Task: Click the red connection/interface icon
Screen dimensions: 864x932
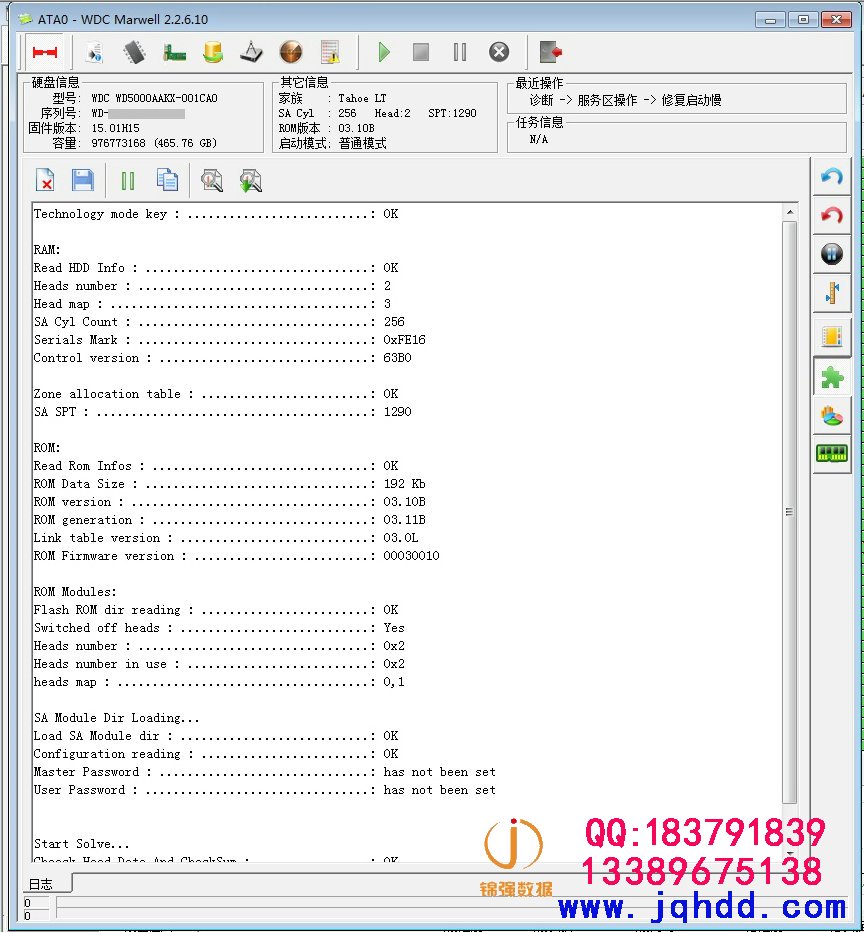Action: [x=45, y=52]
